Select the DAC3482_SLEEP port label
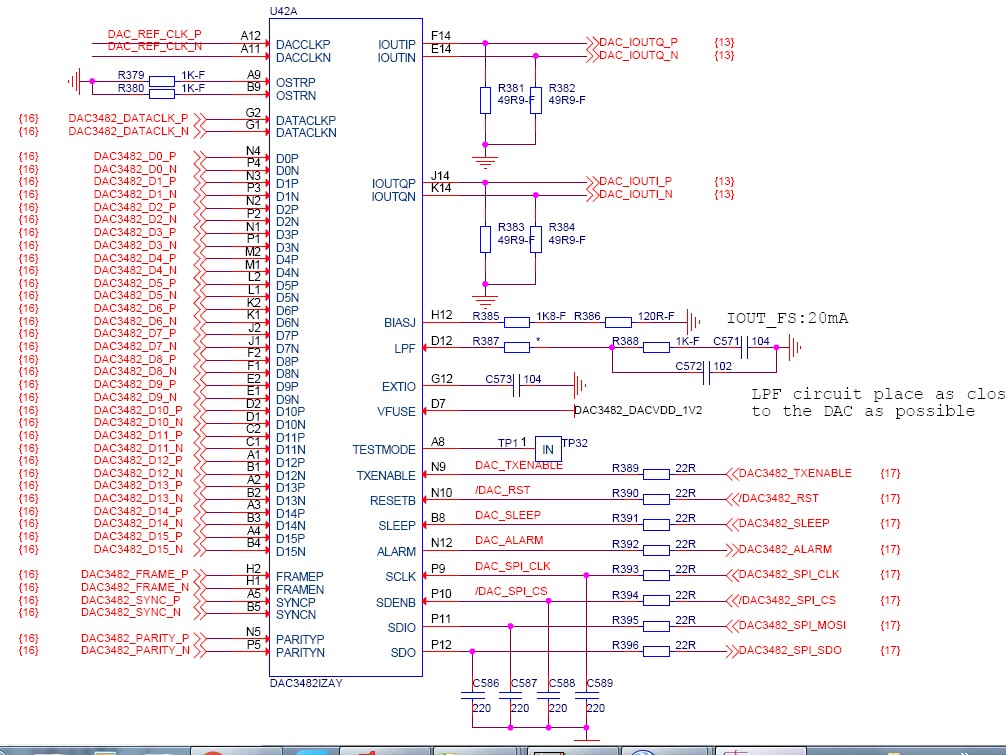The image size is (1006, 755). (783, 523)
